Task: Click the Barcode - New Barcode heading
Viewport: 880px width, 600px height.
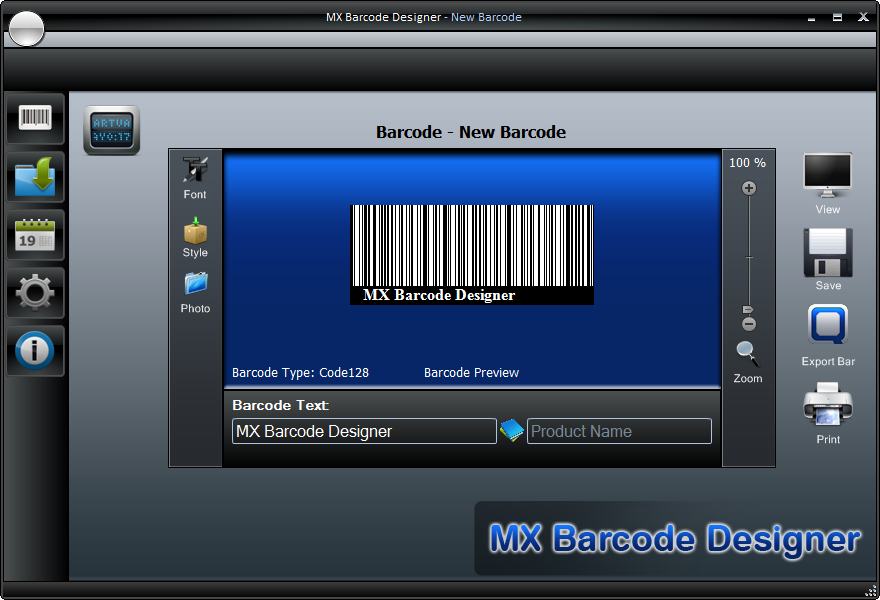Action: [471, 132]
